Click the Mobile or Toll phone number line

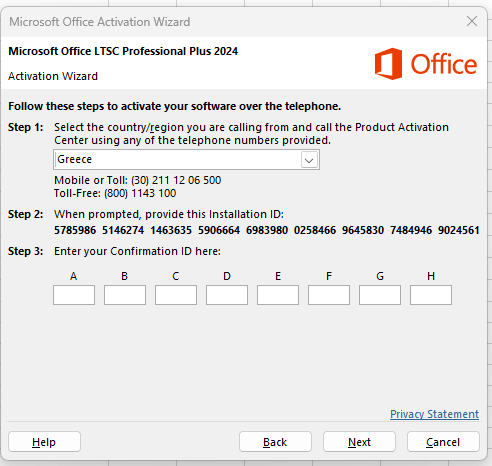[x=138, y=180]
